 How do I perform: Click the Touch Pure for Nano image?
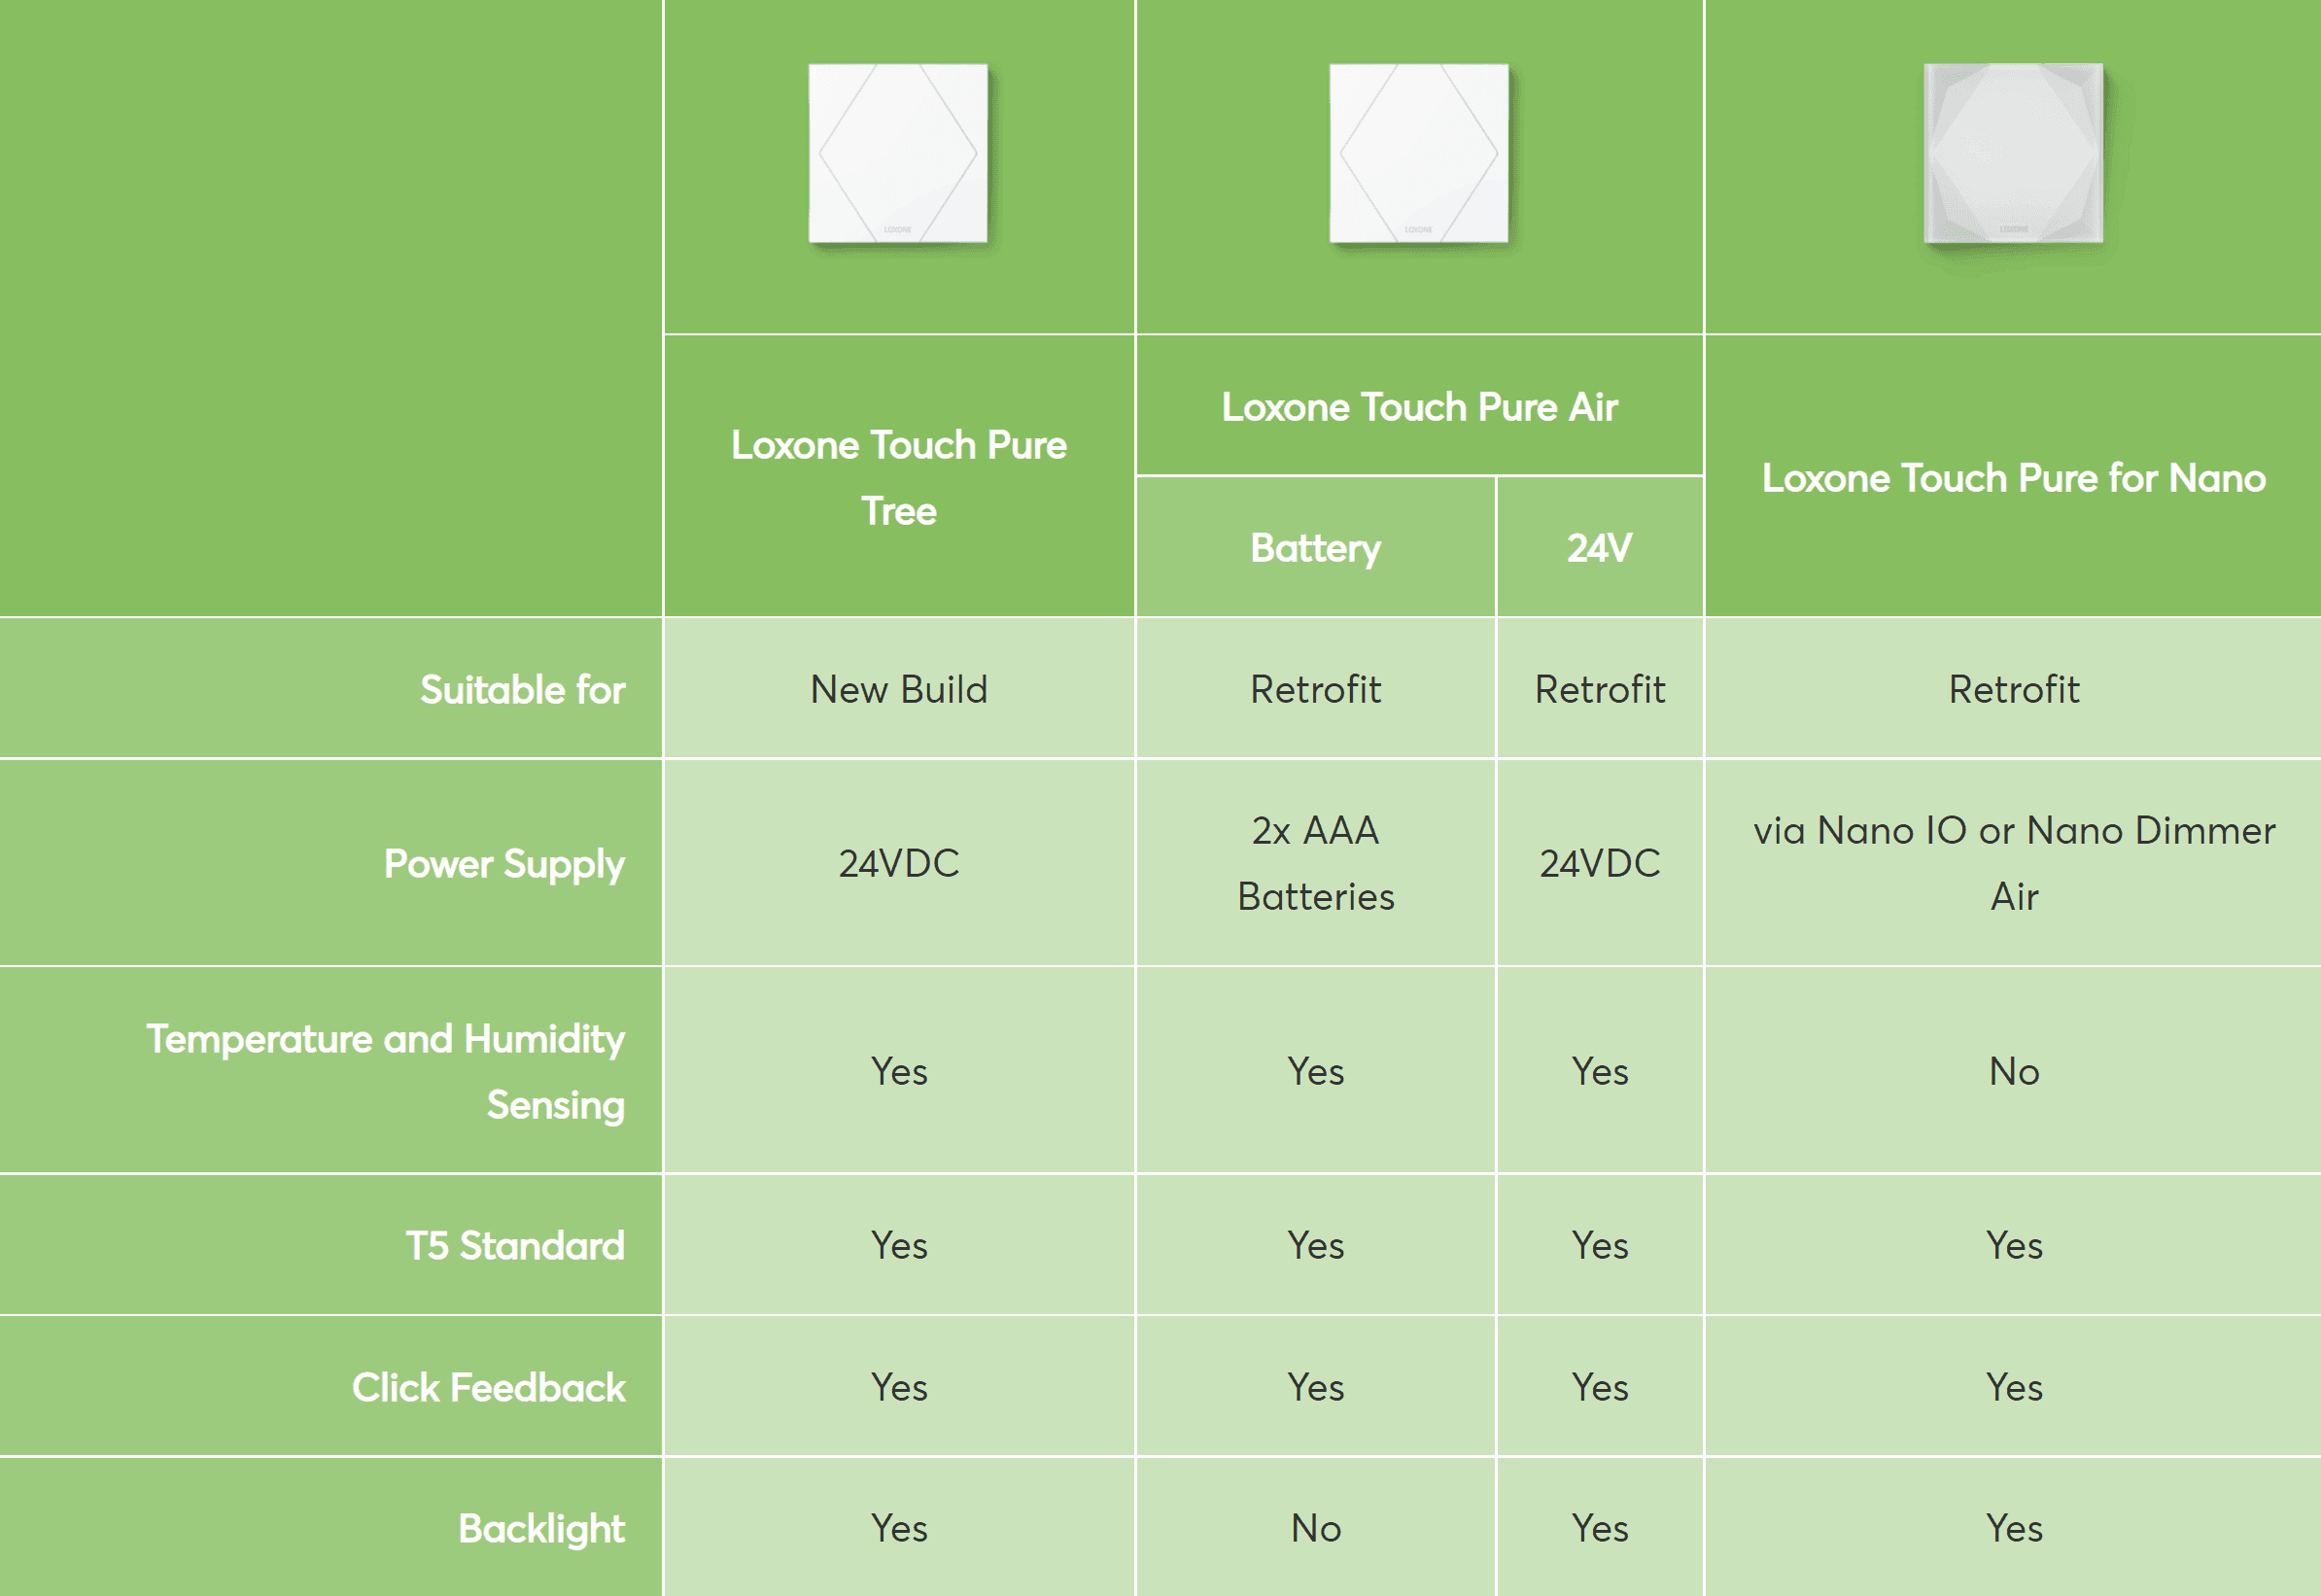pos(2013,154)
